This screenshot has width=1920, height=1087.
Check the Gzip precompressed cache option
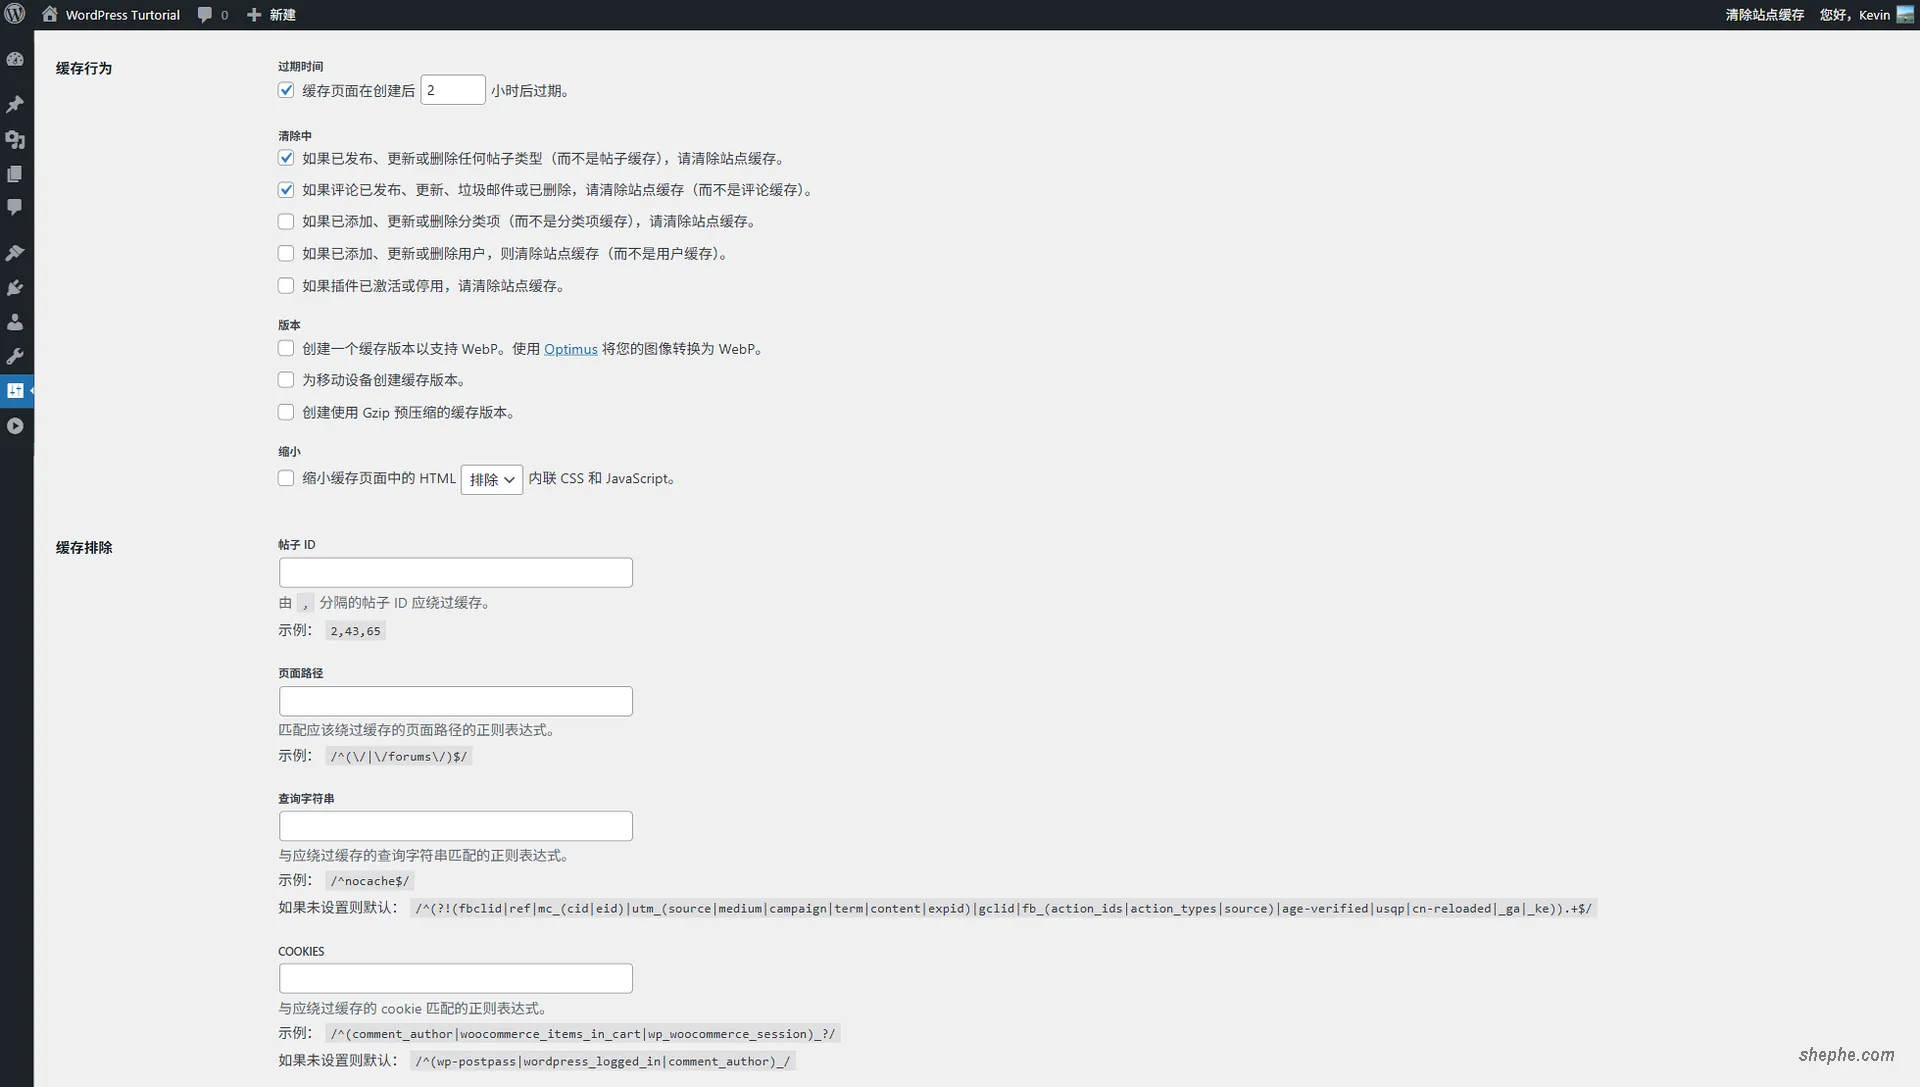click(x=286, y=411)
